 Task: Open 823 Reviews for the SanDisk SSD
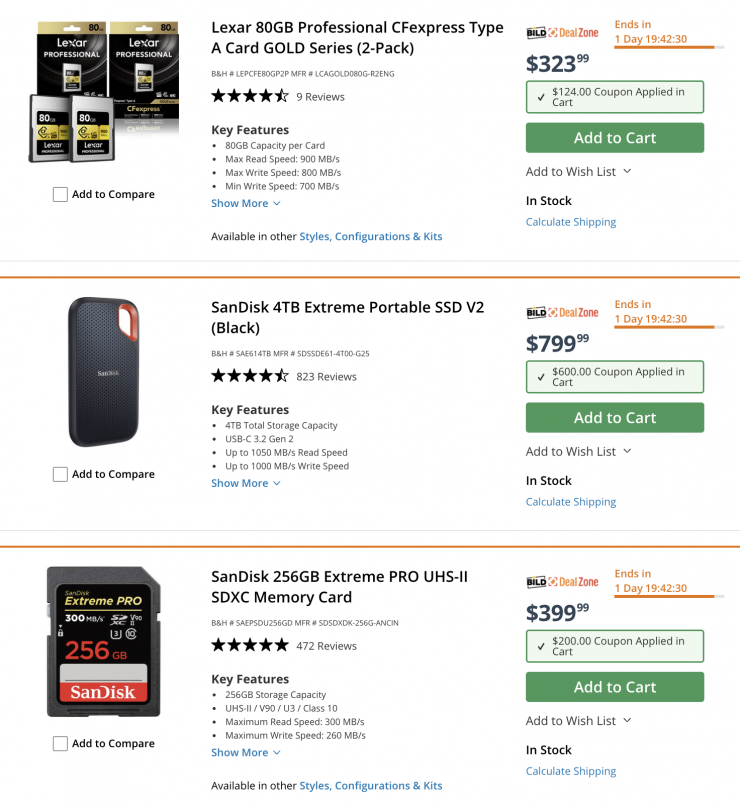click(326, 377)
